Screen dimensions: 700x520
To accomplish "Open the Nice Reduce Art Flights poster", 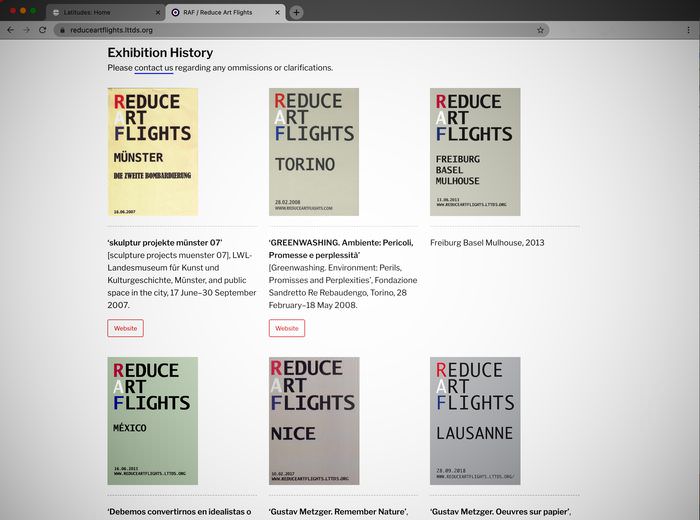I will click(x=314, y=421).
